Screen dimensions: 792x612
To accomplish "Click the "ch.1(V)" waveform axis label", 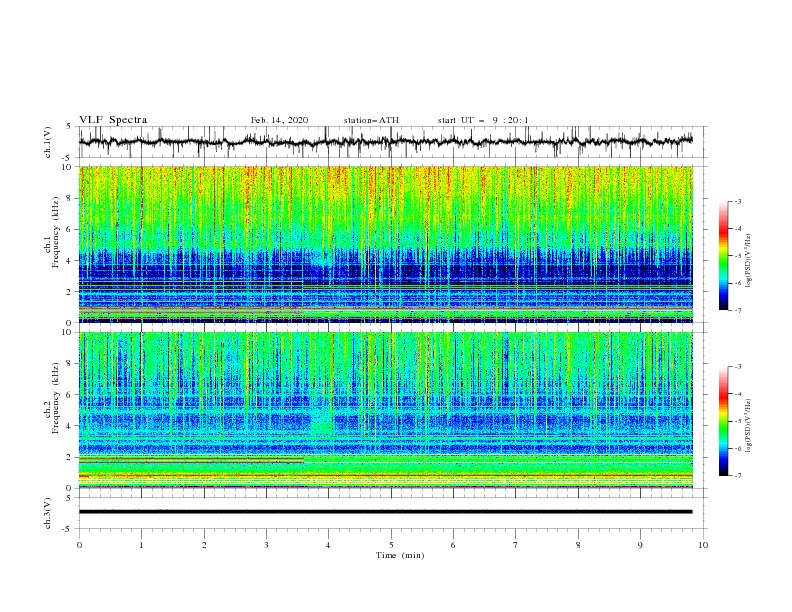I will (48, 142).
